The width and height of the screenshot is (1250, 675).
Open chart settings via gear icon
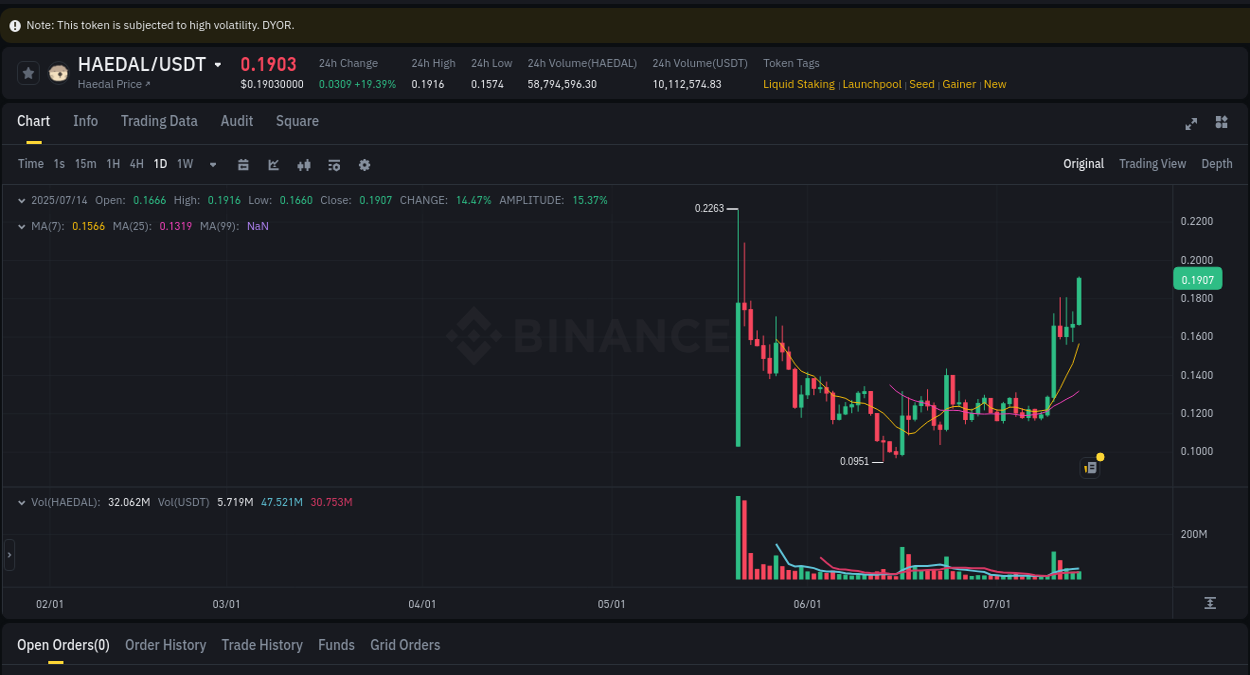pyautogui.click(x=364, y=164)
